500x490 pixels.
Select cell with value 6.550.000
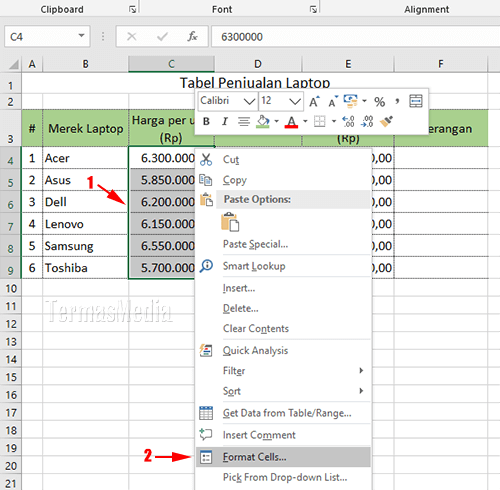pos(162,246)
